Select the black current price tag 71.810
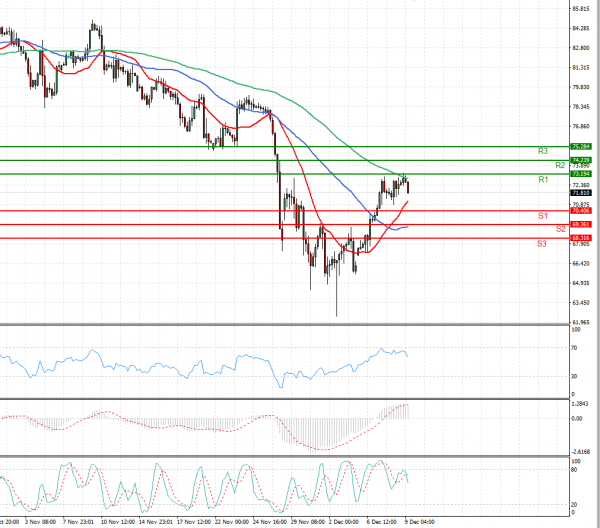600x528 pixels. tap(581, 193)
